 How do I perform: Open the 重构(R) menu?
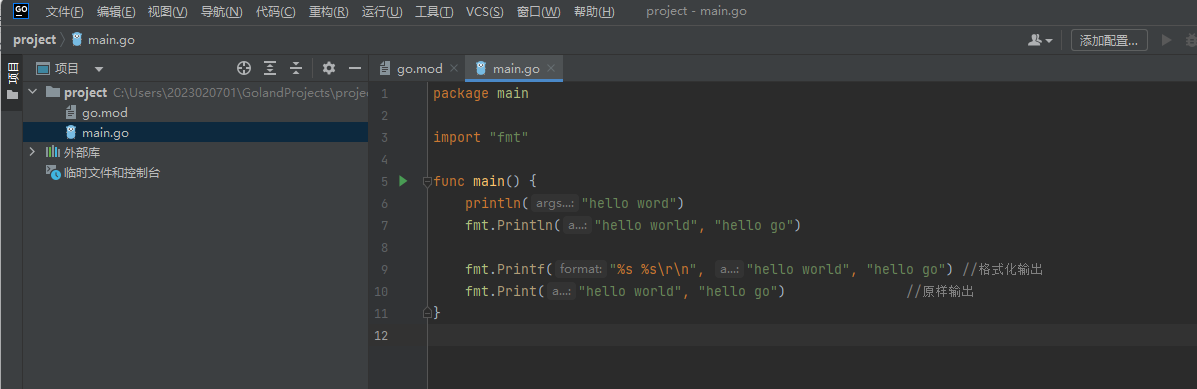tap(328, 11)
